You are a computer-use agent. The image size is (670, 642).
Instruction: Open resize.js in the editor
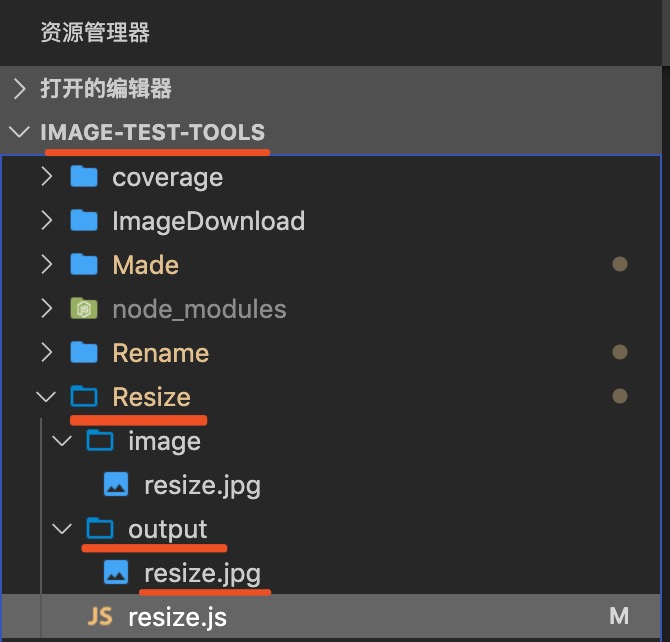tap(177, 618)
